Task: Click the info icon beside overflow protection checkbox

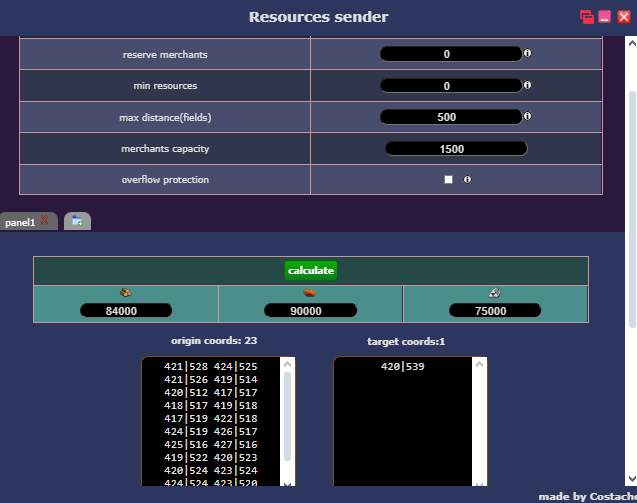Action: 467,180
